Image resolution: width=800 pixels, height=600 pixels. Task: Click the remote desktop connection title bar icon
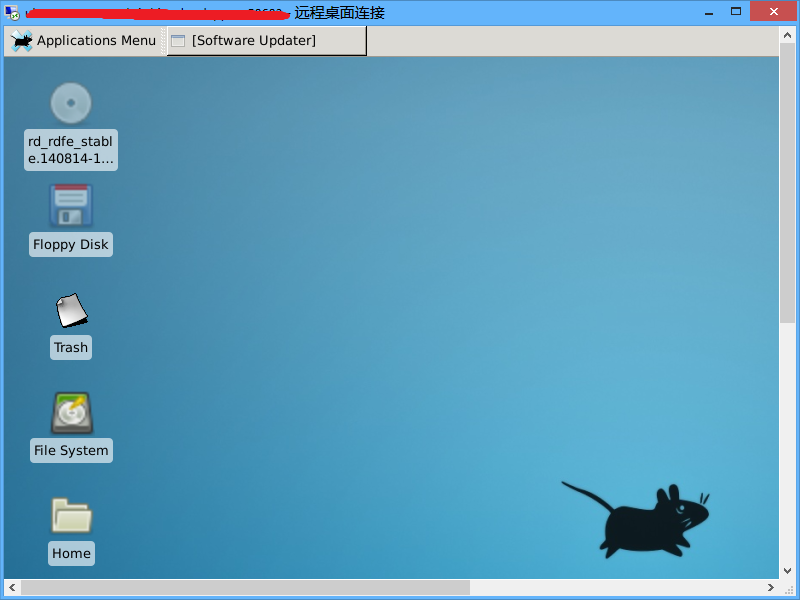click(12, 13)
